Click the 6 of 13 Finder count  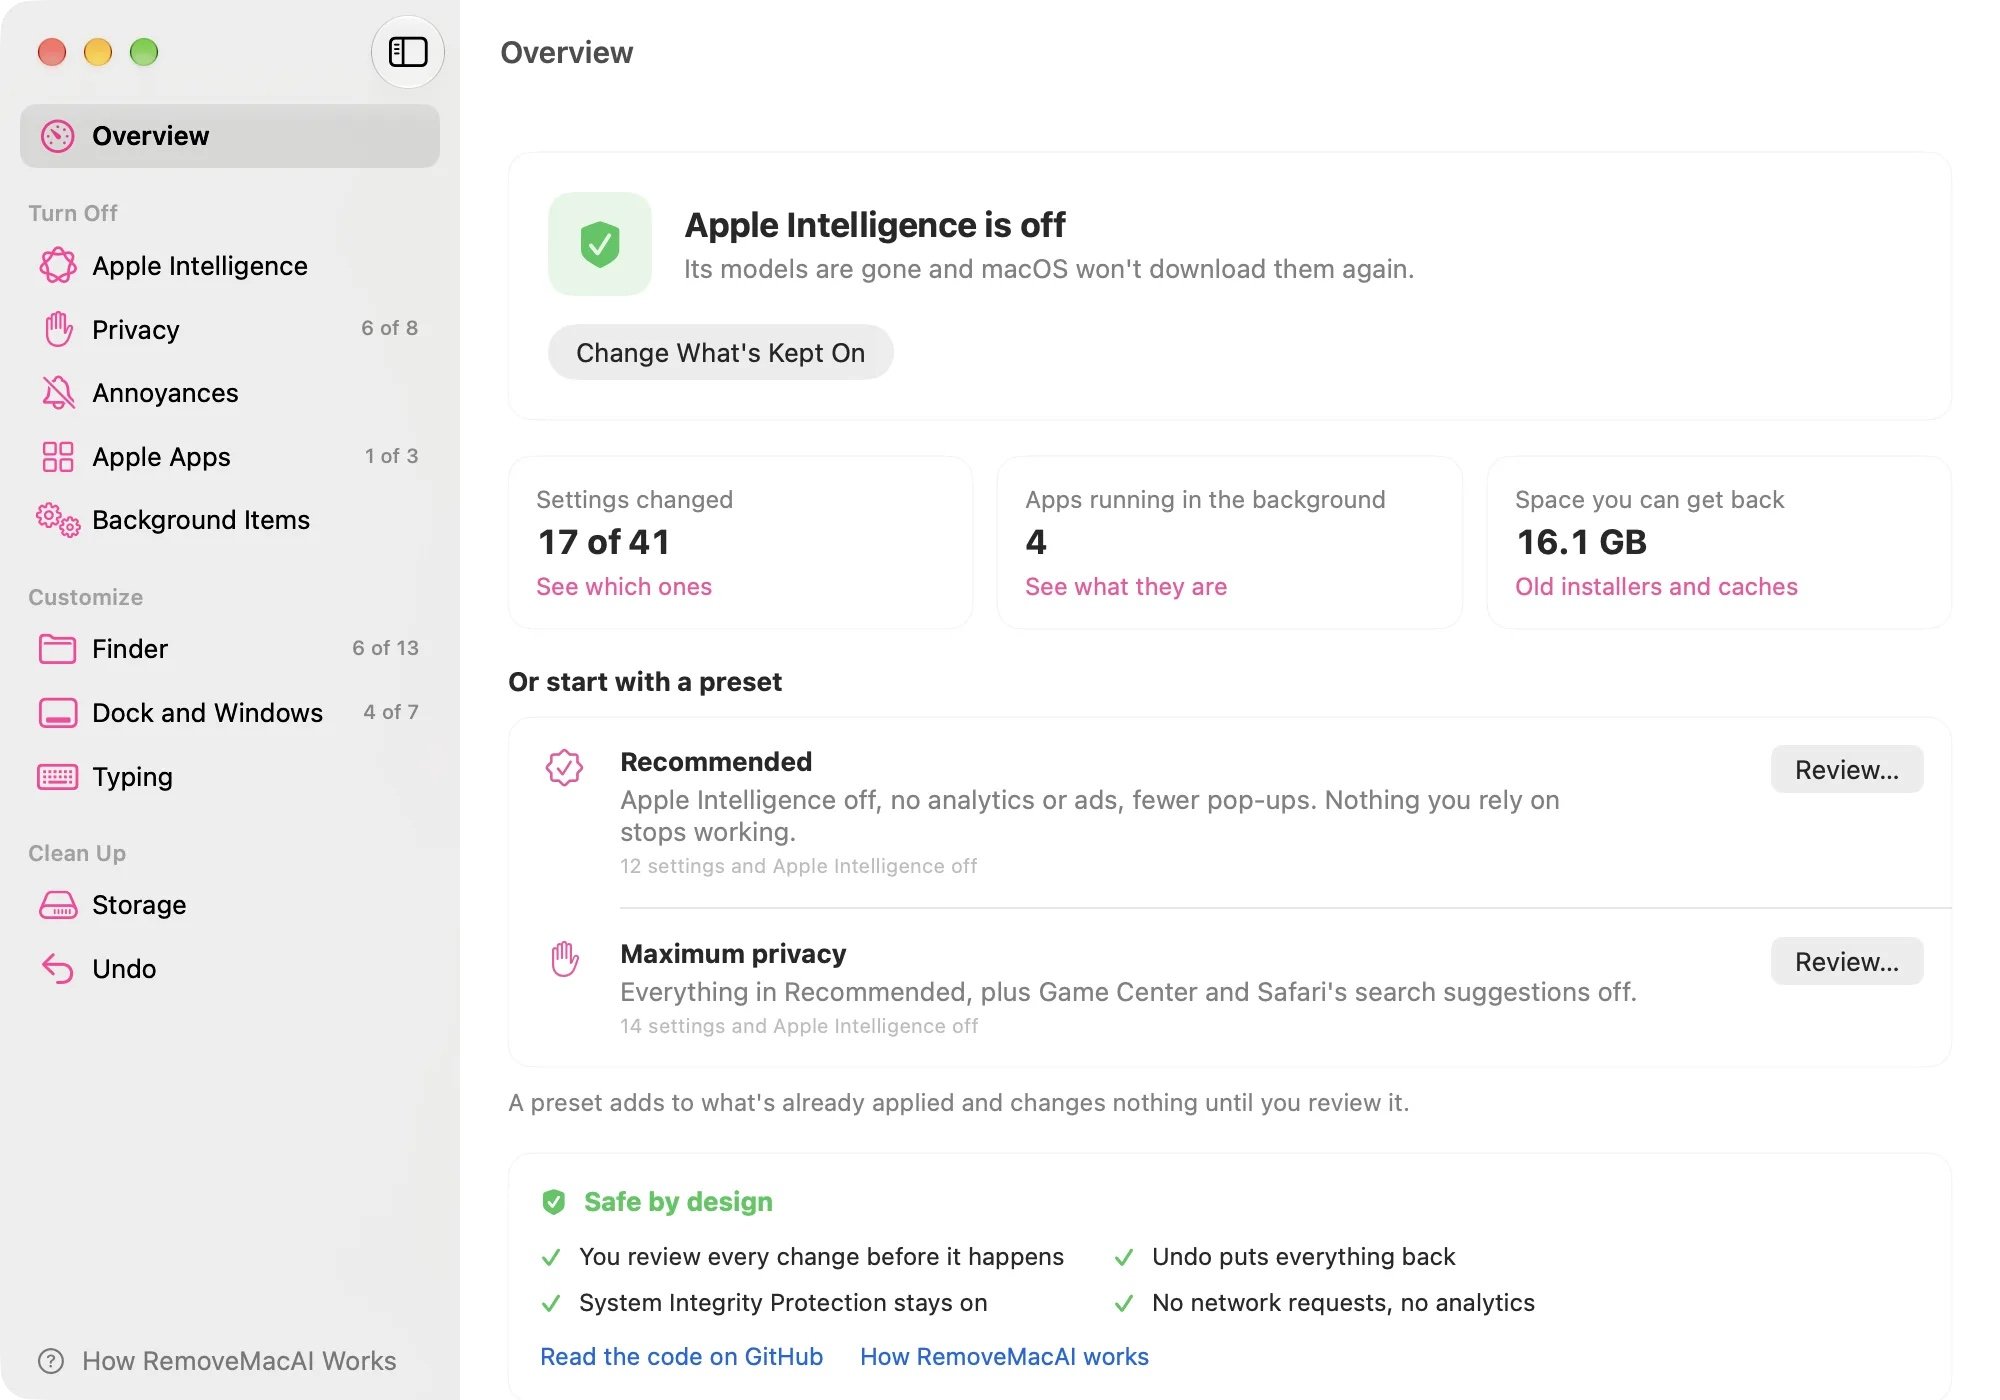coord(385,648)
